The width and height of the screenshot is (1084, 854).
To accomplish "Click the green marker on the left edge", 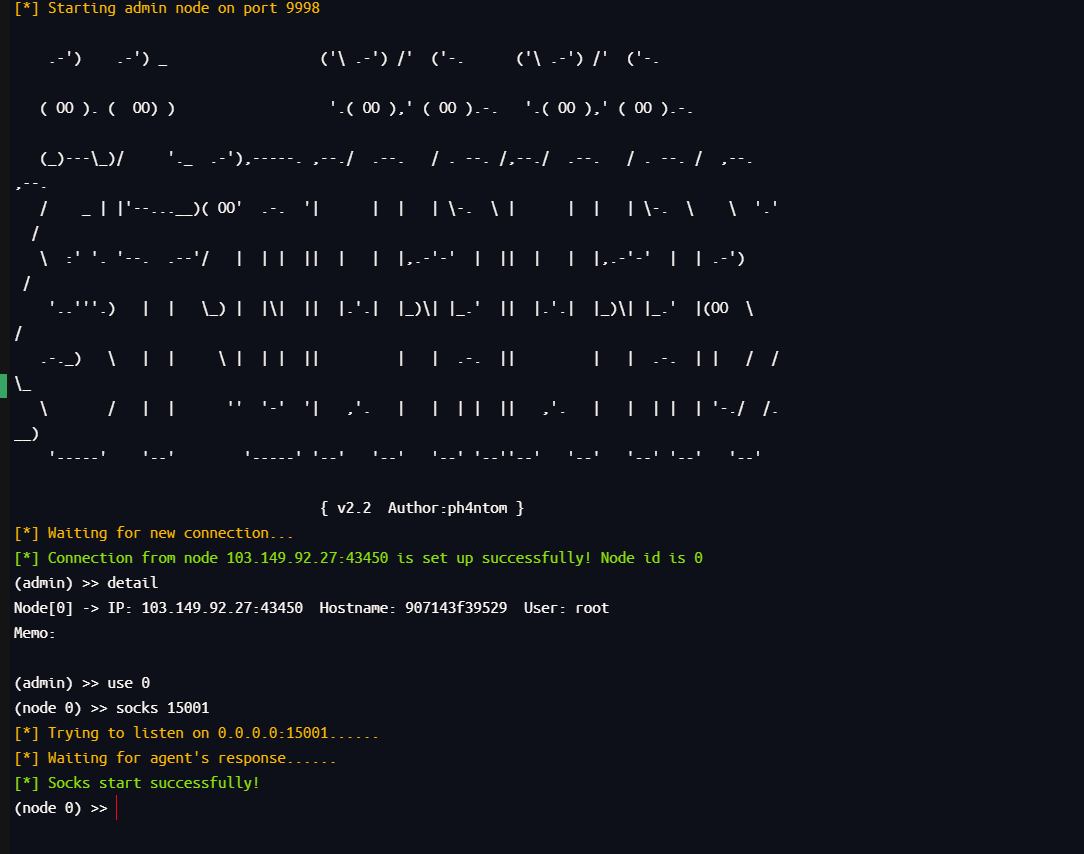I will pyautogui.click(x=3, y=385).
